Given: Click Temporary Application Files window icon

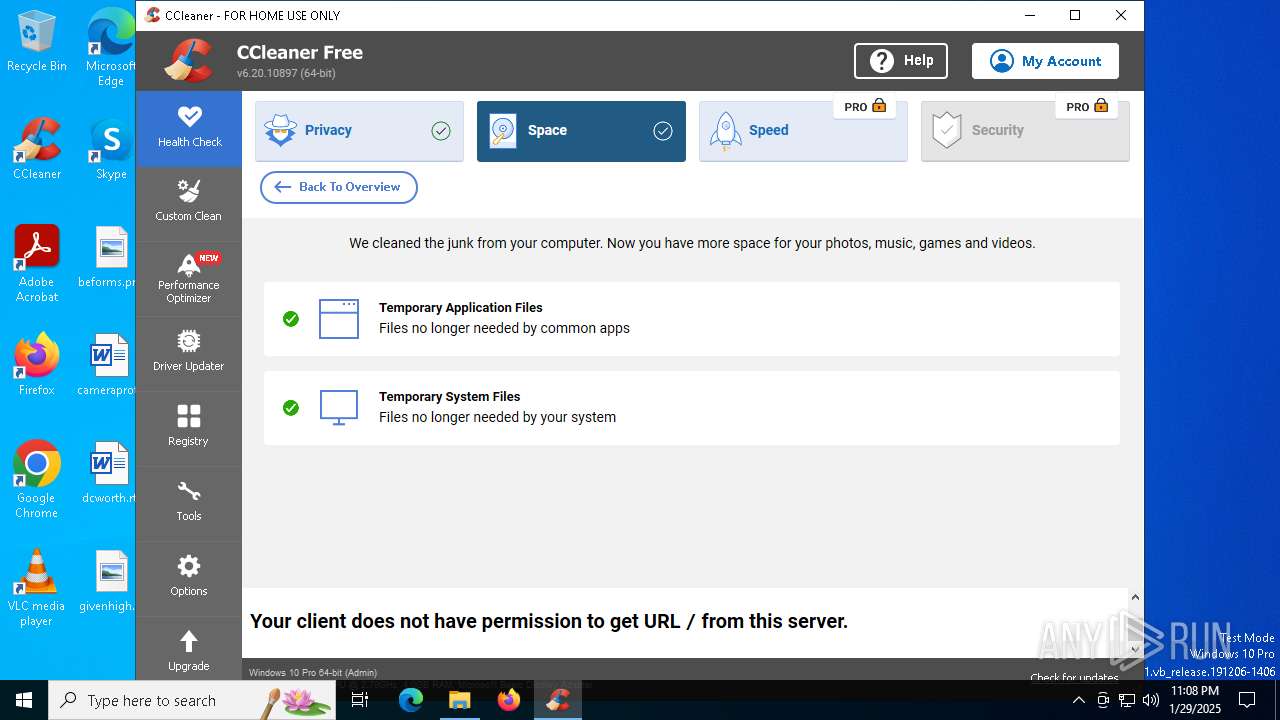Looking at the screenshot, I should (x=339, y=319).
